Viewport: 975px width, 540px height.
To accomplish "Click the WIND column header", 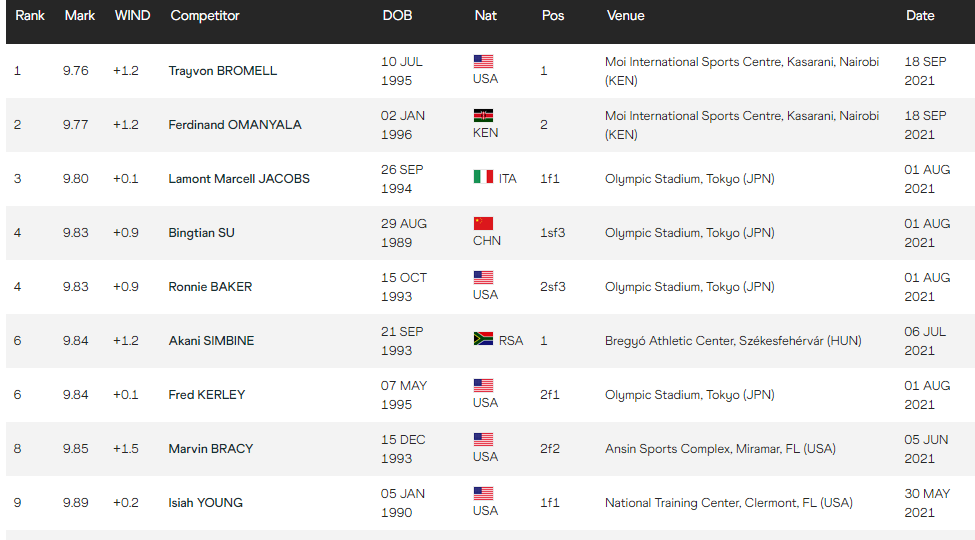I will (x=134, y=16).
